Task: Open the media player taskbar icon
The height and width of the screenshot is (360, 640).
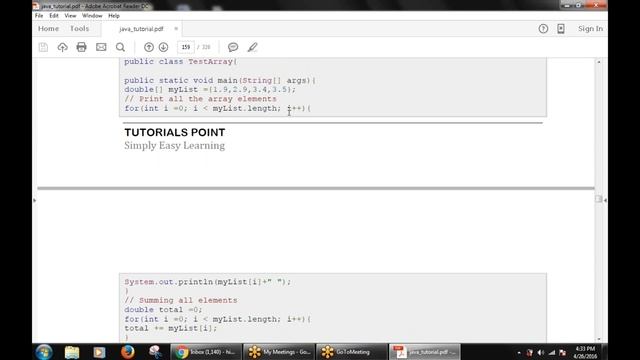Action: pyautogui.click(x=99, y=352)
